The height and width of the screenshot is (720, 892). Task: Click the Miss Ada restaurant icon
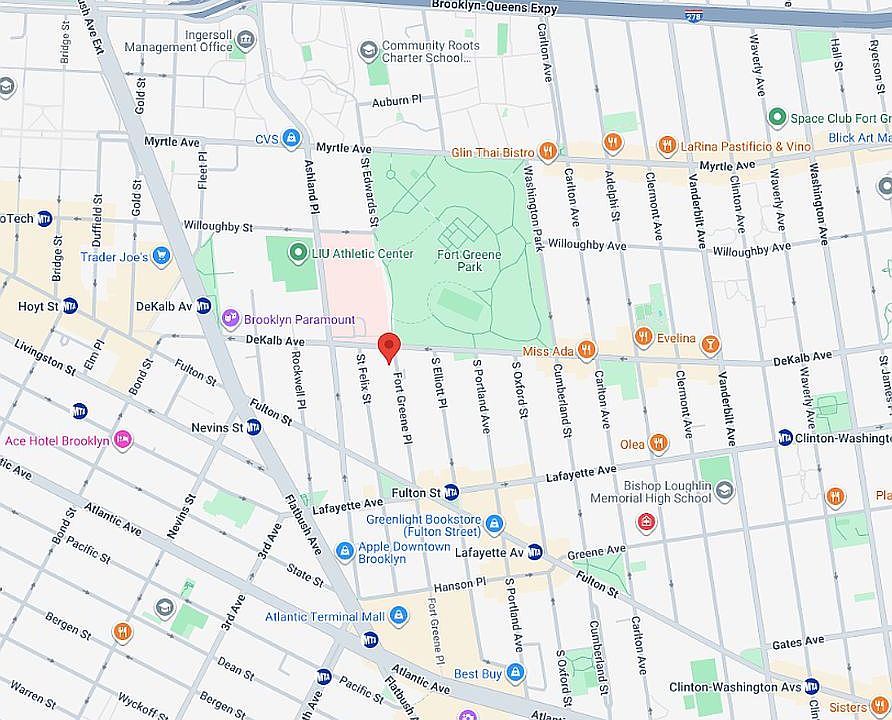point(587,350)
